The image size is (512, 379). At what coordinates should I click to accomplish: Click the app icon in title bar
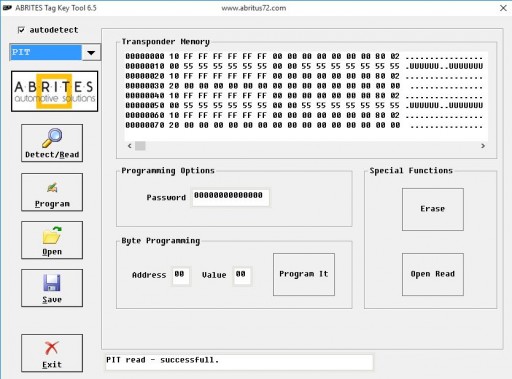click(7, 8)
